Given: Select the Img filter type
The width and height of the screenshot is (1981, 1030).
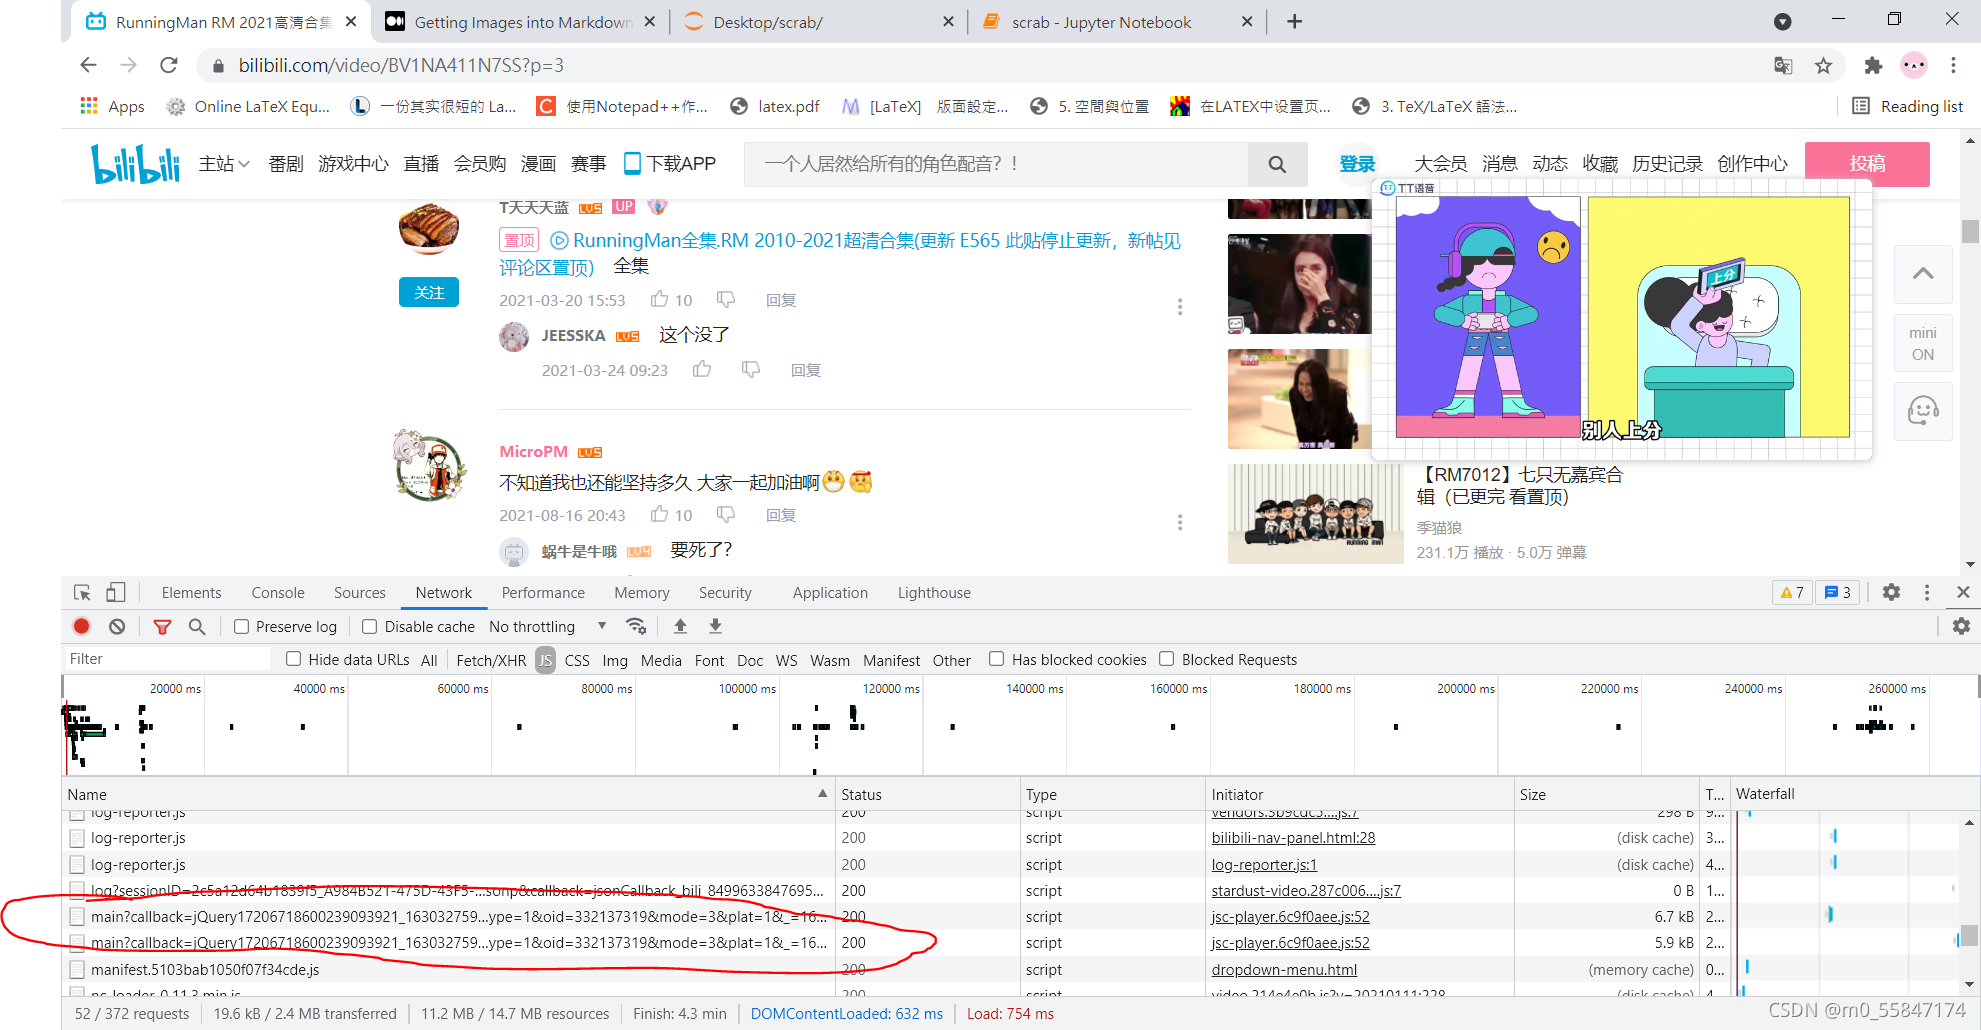Looking at the screenshot, I should click(615, 660).
